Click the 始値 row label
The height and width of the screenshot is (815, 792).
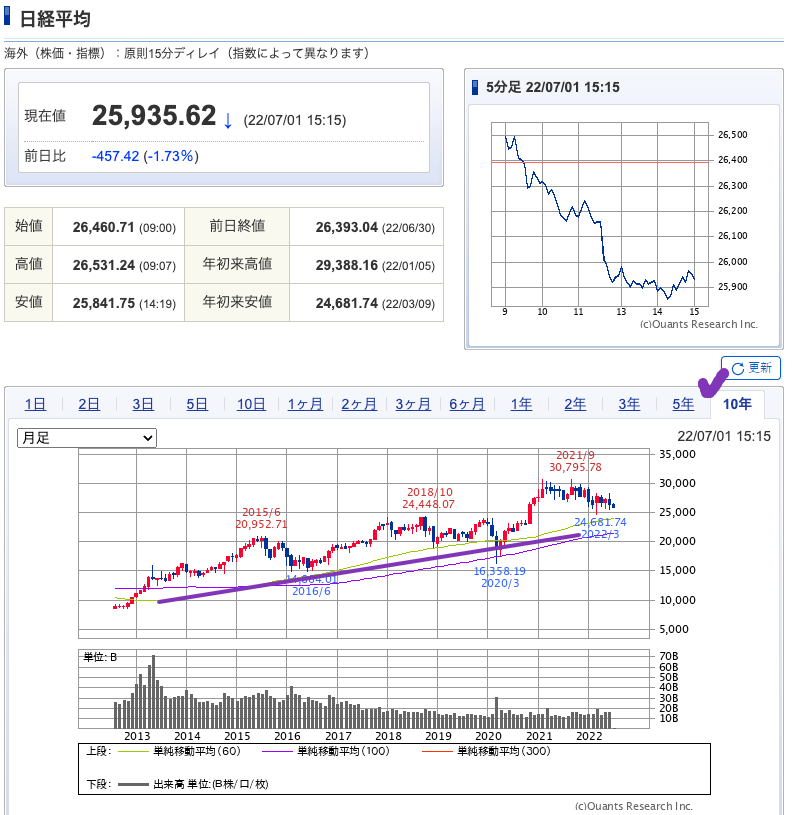tap(29, 226)
